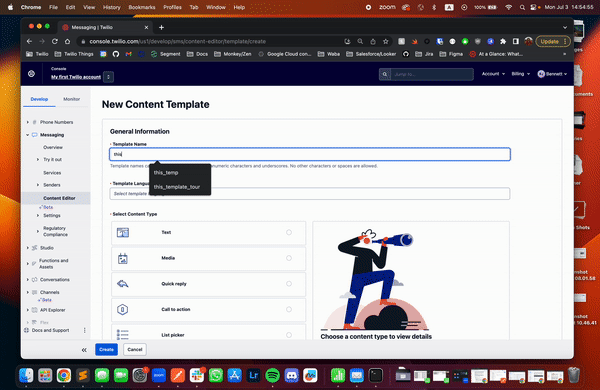Collapse the sidebar with the double-chevron icon
Screen dimensions: 600x390
[x=84, y=350]
